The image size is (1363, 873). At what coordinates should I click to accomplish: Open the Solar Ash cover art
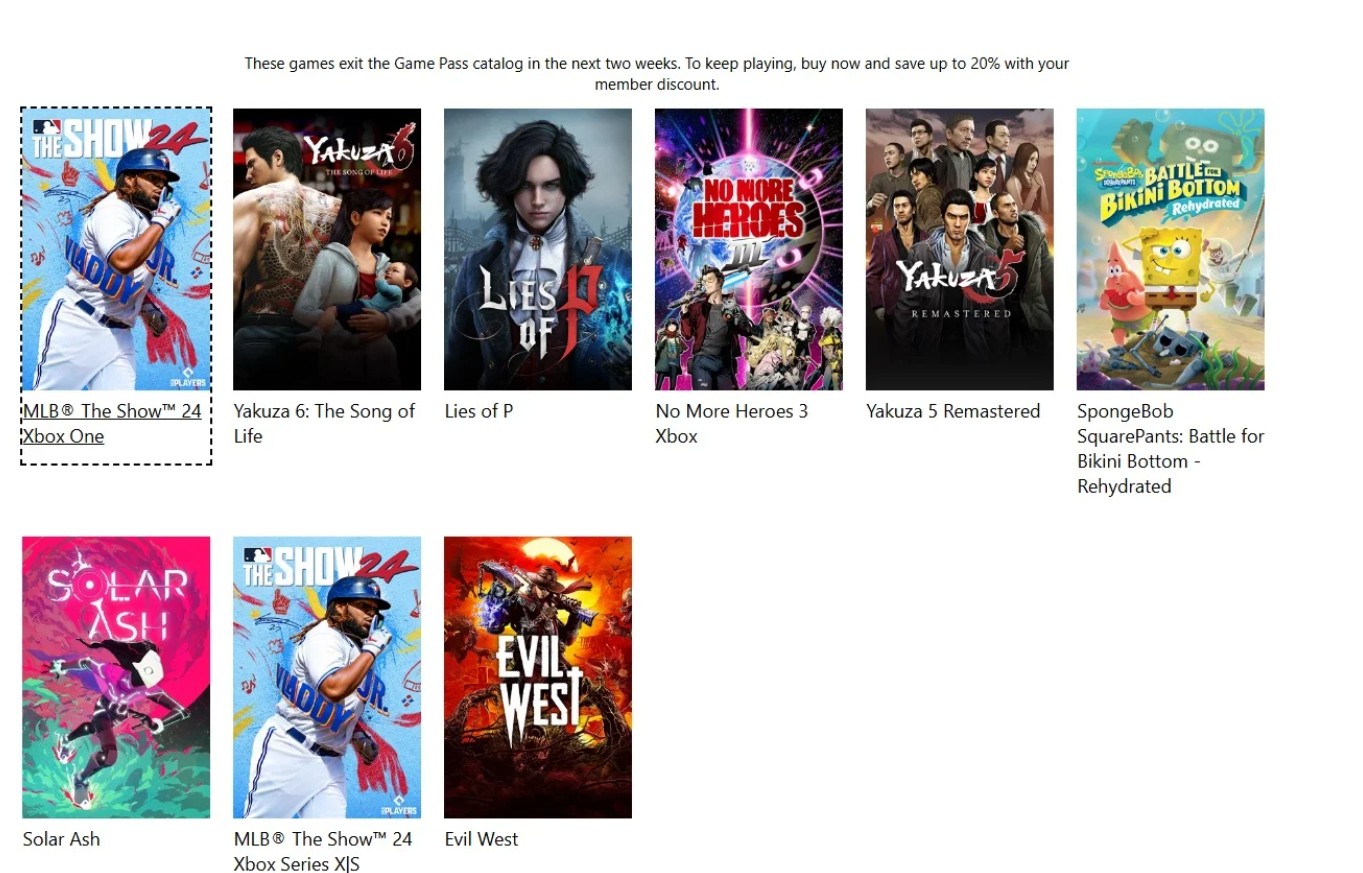[x=116, y=677]
